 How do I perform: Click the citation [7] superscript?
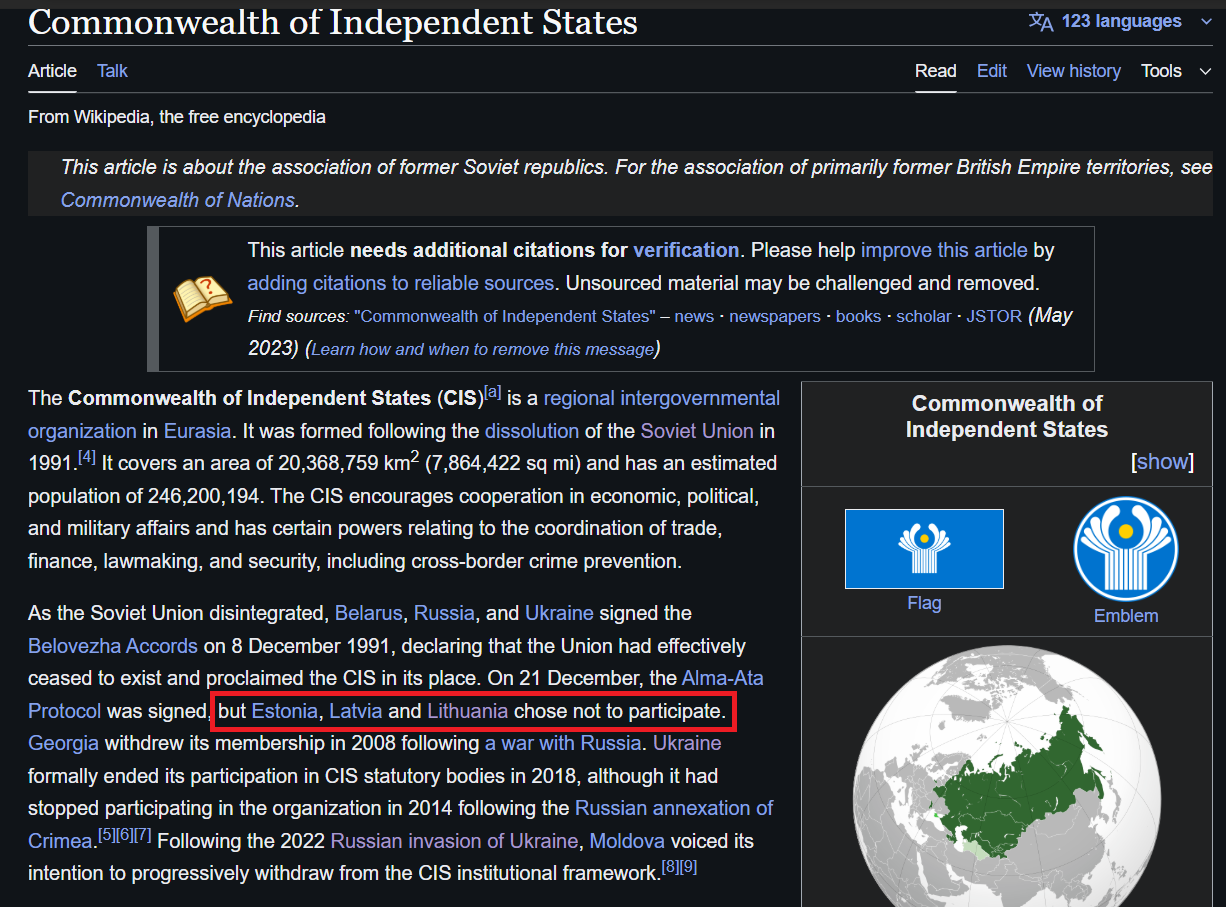click(x=143, y=835)
